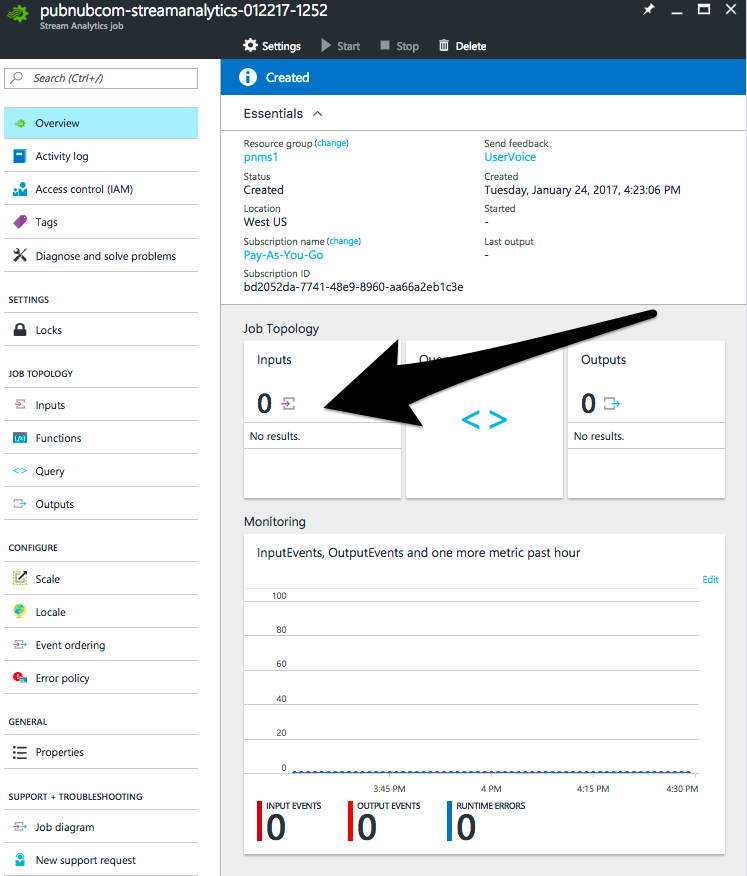Click the Delete trash icon
This screenshot has width=747, height=876.
click(x=444, y=45)
